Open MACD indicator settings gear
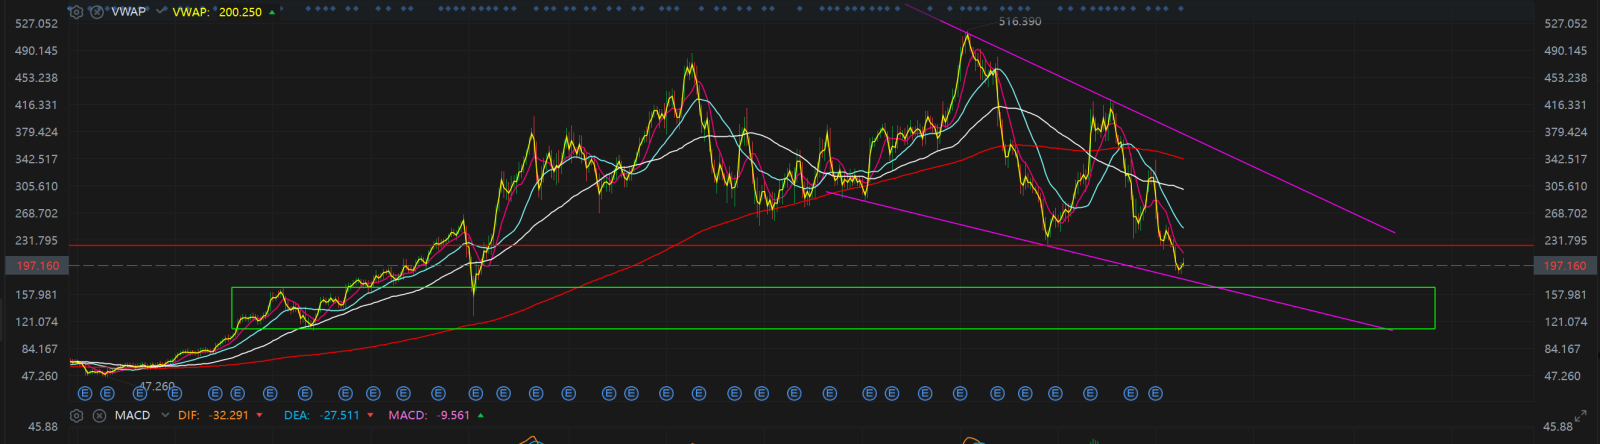Image resolution: width=1600 pixels, height=444 pixels. click(76, 415)
